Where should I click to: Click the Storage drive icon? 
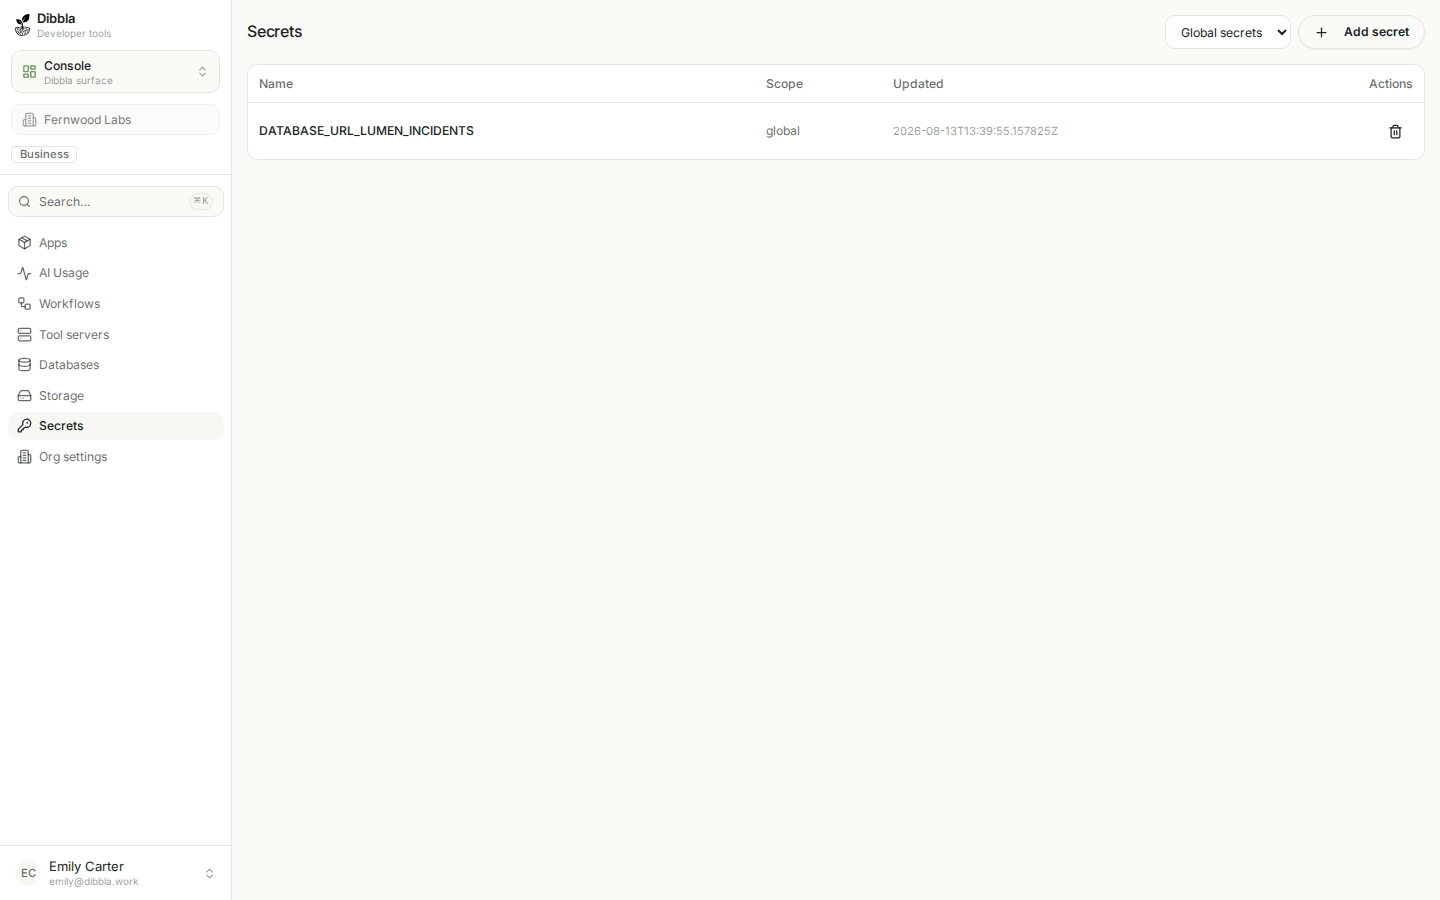pos(25,396)
